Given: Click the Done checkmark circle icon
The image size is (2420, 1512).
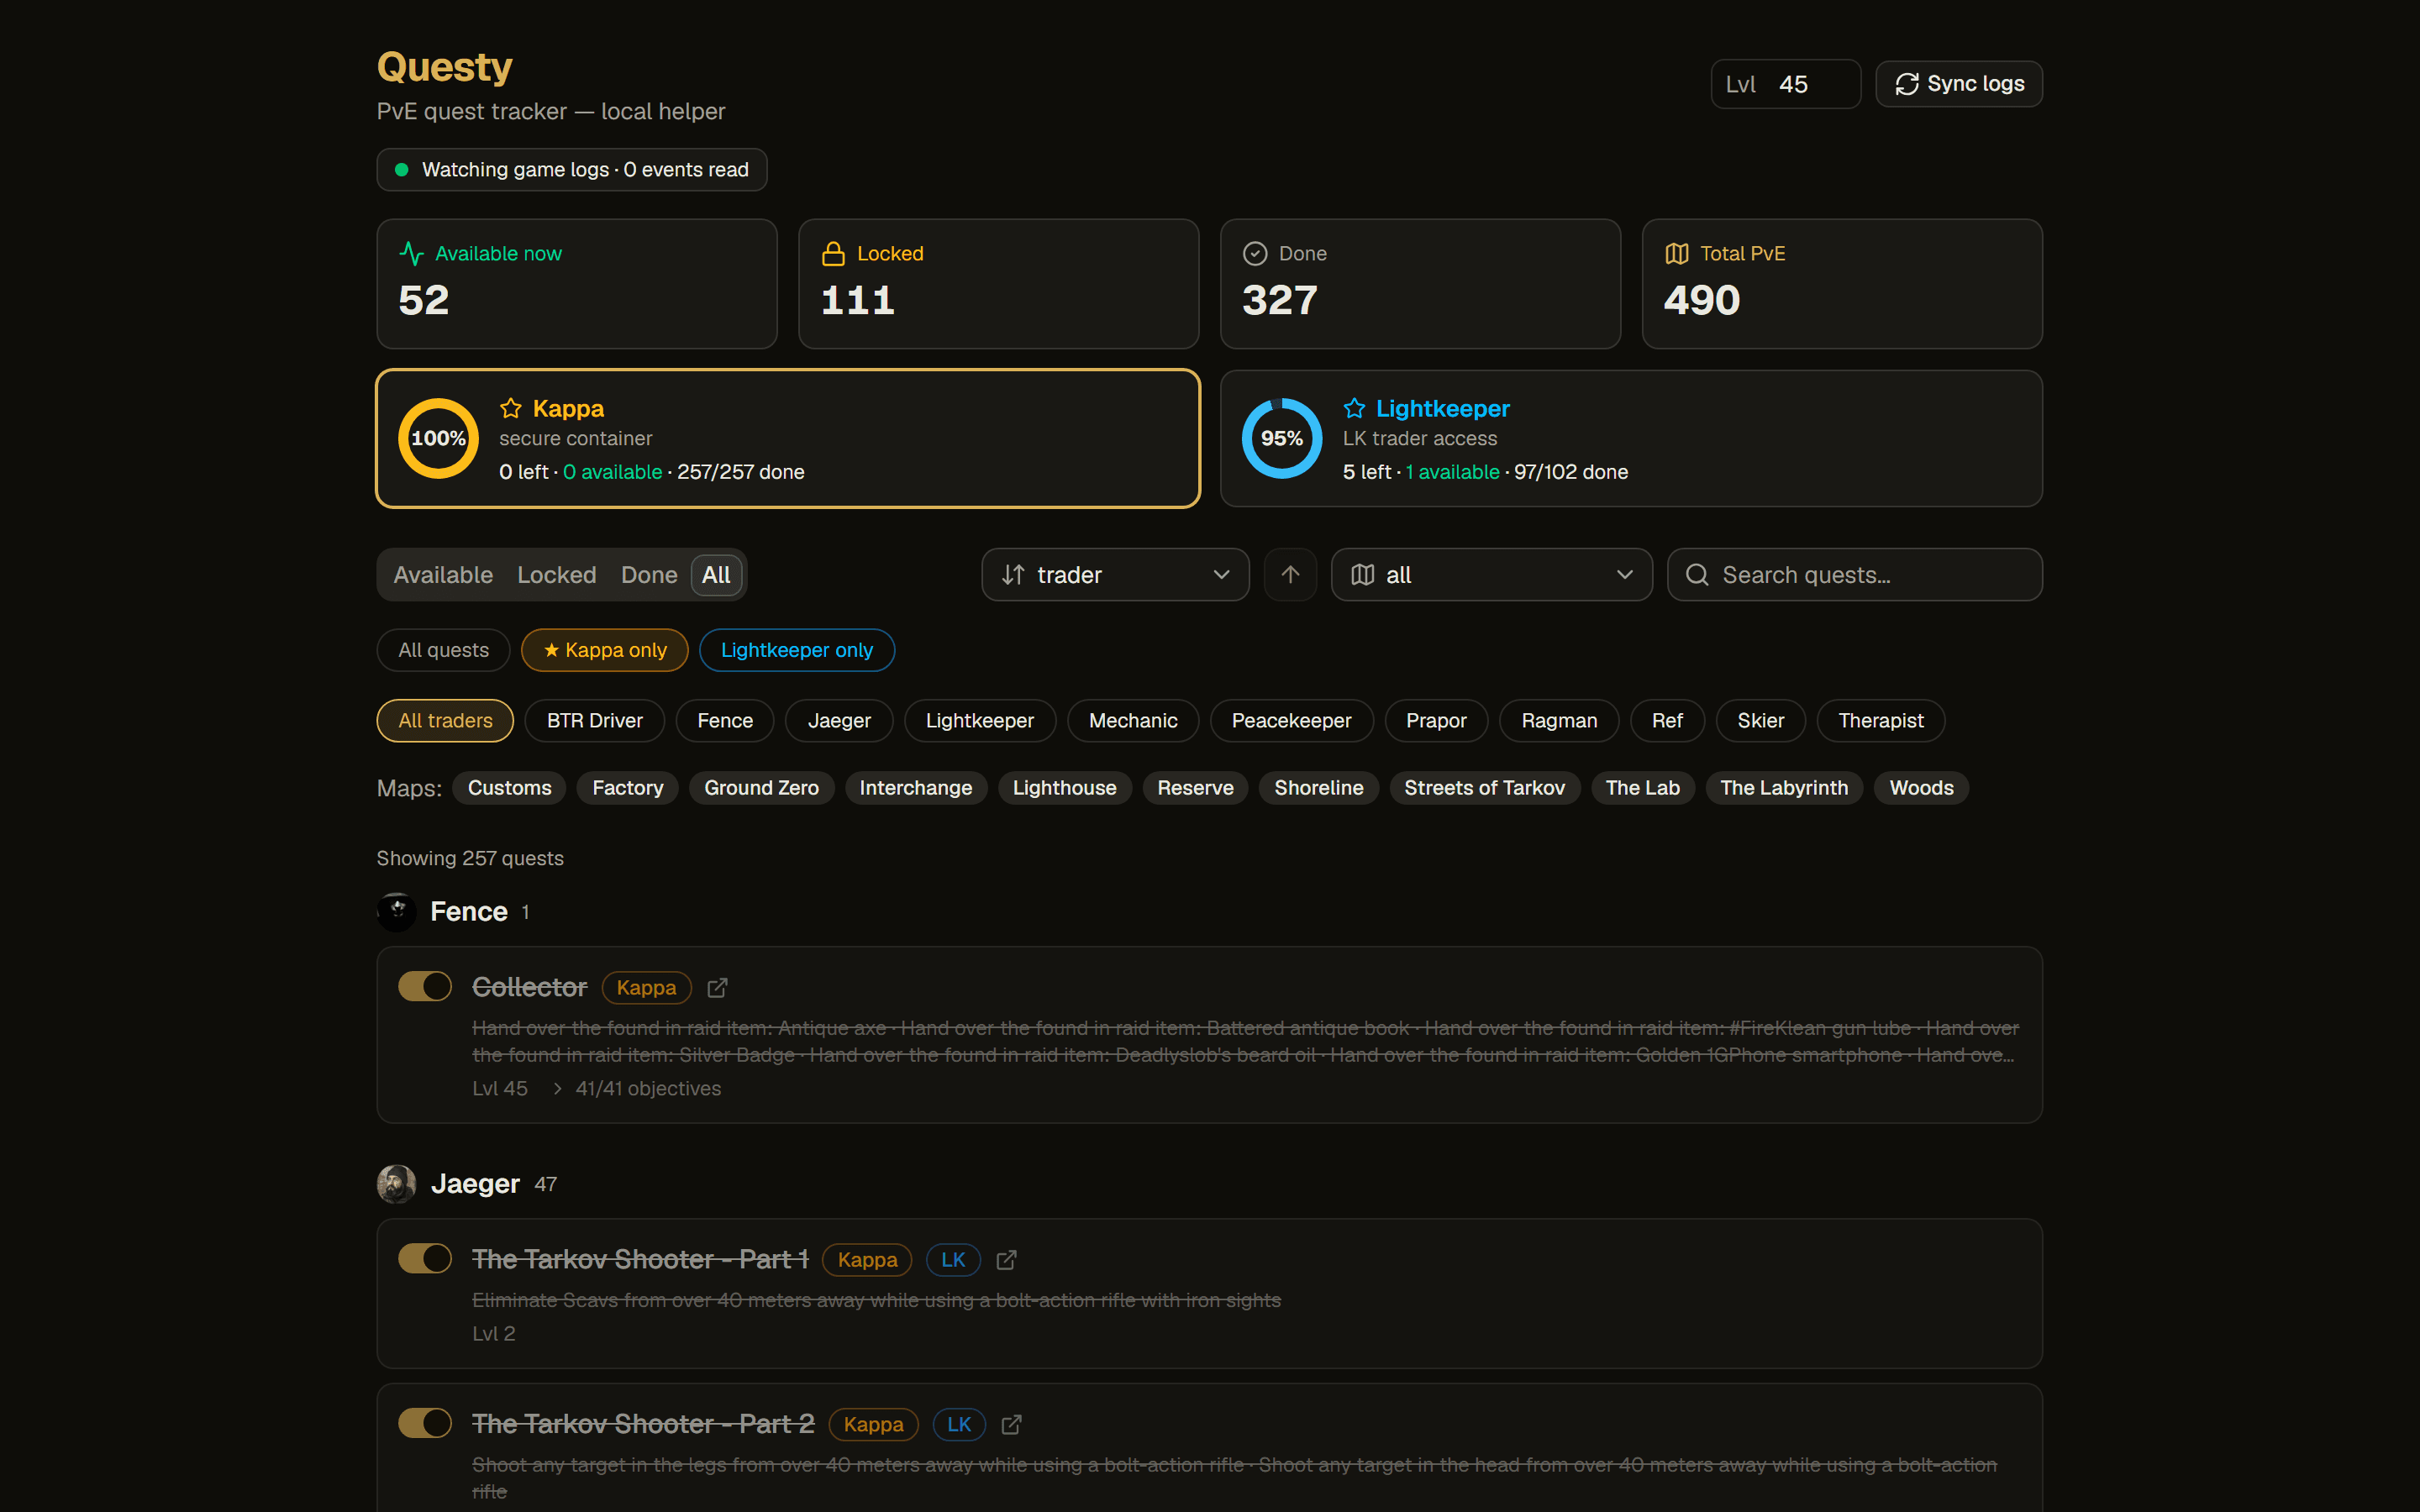Looking at the screenshot, I should [x=1255, y=254].
